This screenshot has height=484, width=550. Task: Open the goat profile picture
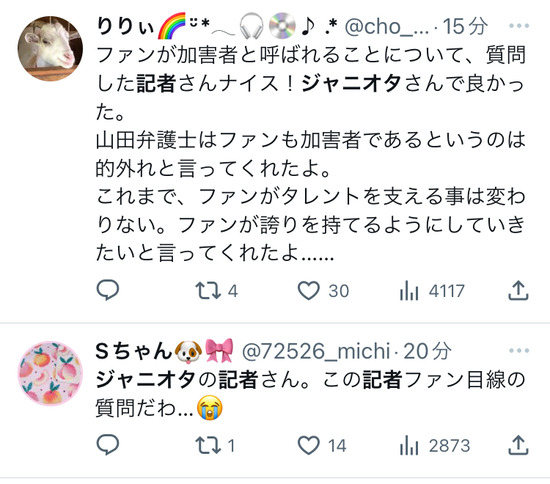point(50,48)
